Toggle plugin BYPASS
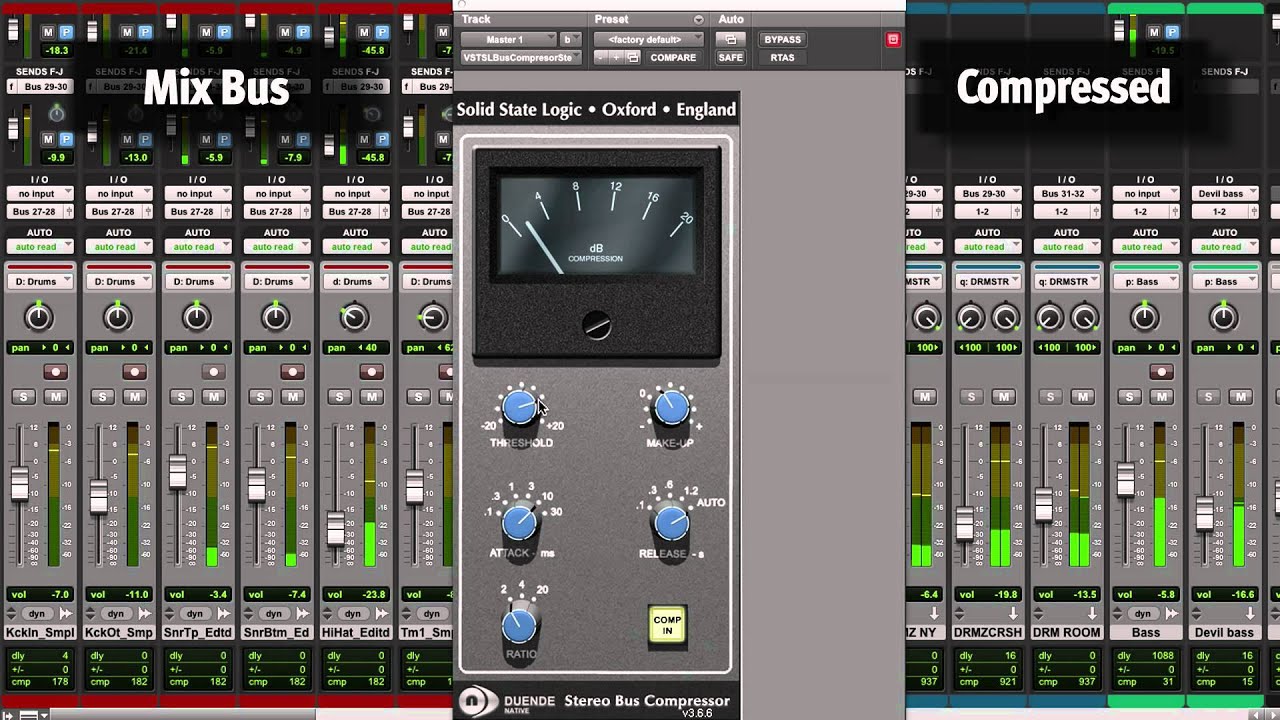The height and width of the screenshot is (720, 1280). point(782,40)
